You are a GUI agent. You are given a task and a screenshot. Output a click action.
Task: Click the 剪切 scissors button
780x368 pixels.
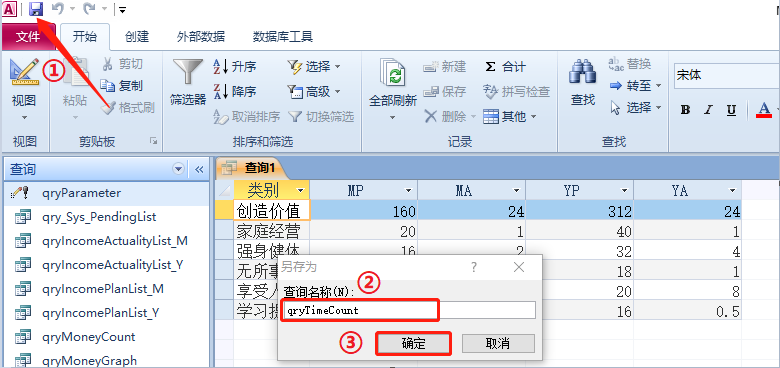[123, 64]
